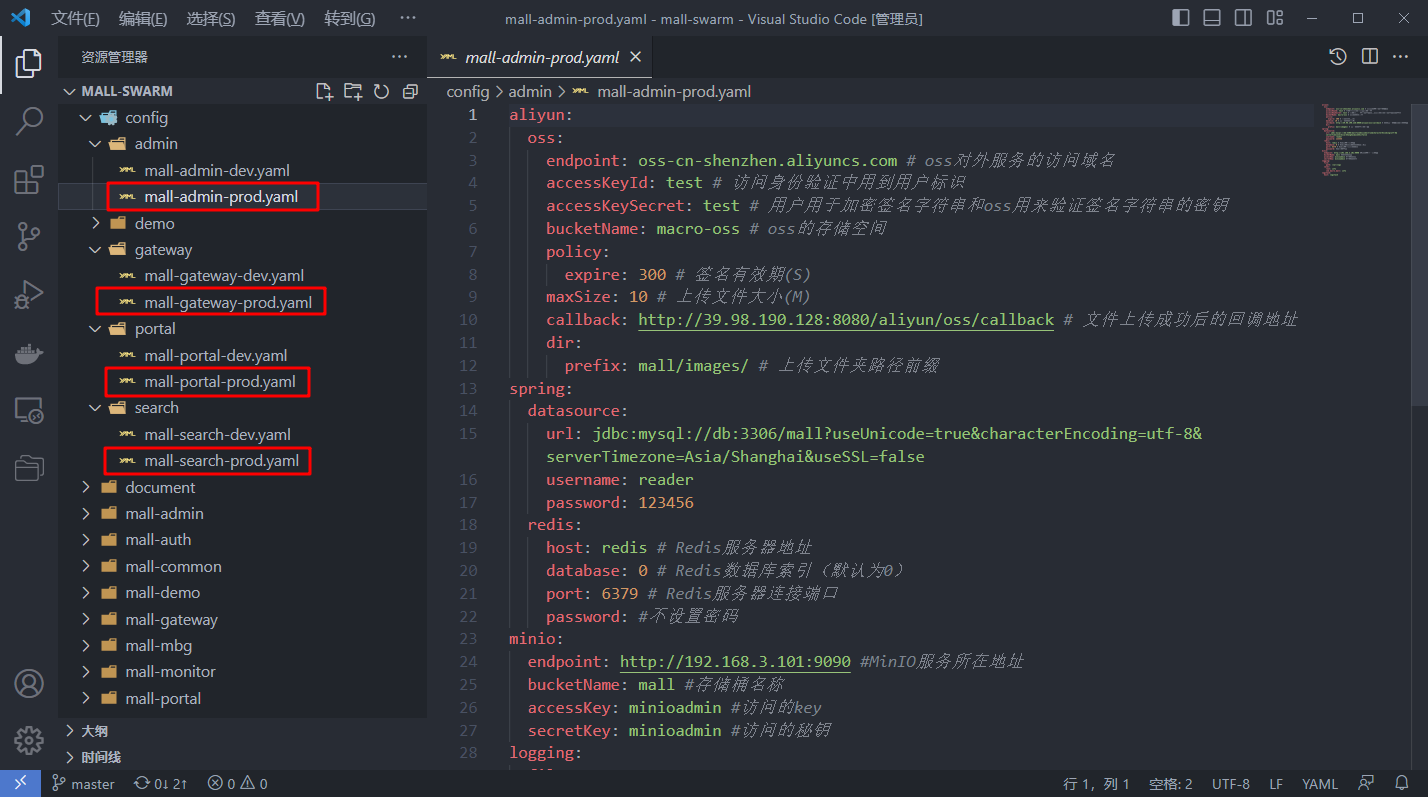The height and width of the screenshot is (797, 1428).
Task: Open editor more actions ellipsis
Action: pos(1402,57)
